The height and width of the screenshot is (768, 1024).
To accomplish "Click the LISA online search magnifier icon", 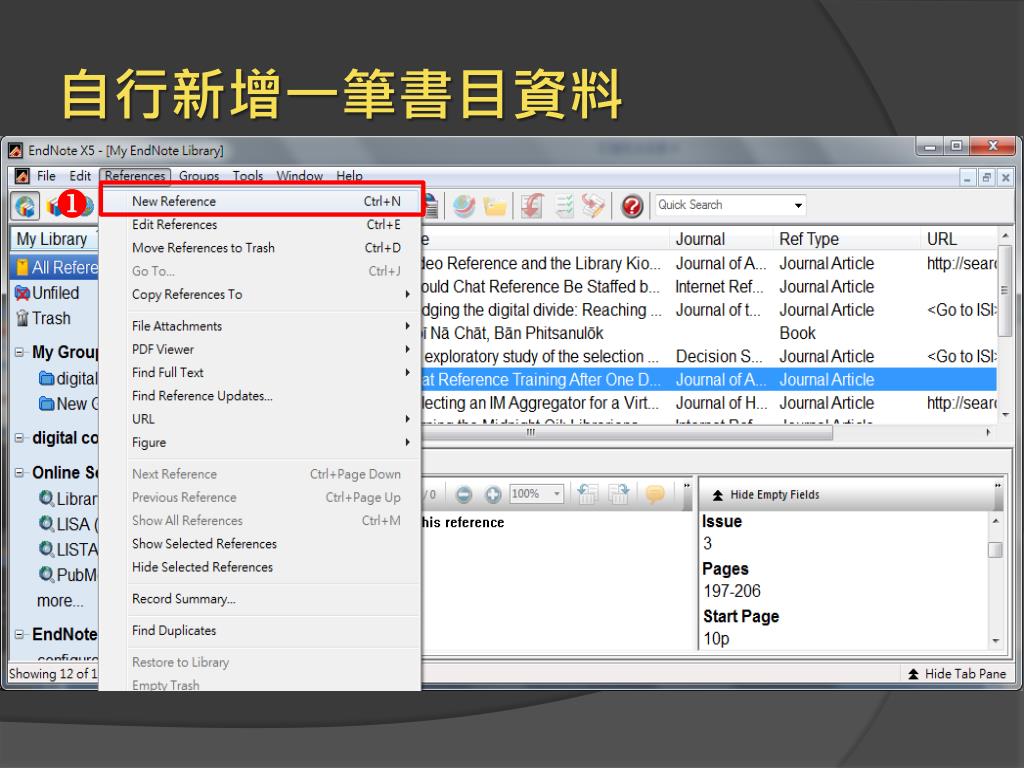I will pos(46,524).
